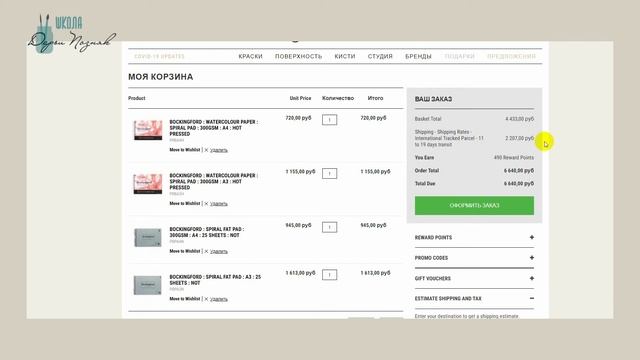The width and height of the screenshot is (640, 360).
Task: Open thumbnail of Spiral Fat Pad A4
Action: click(x=148, y=238)
